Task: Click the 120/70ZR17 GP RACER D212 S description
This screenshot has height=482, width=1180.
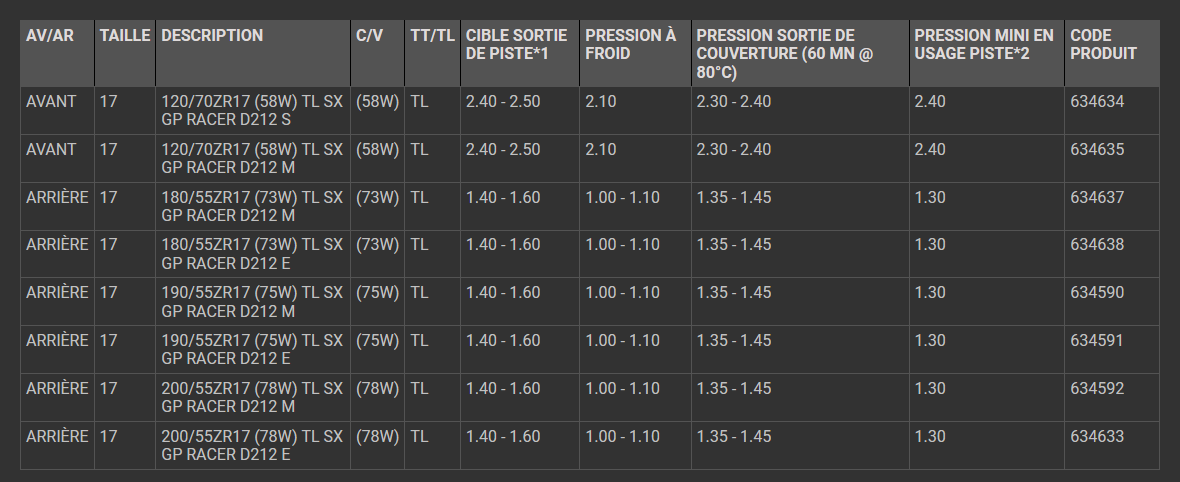Action: click(x=252, y=111)
